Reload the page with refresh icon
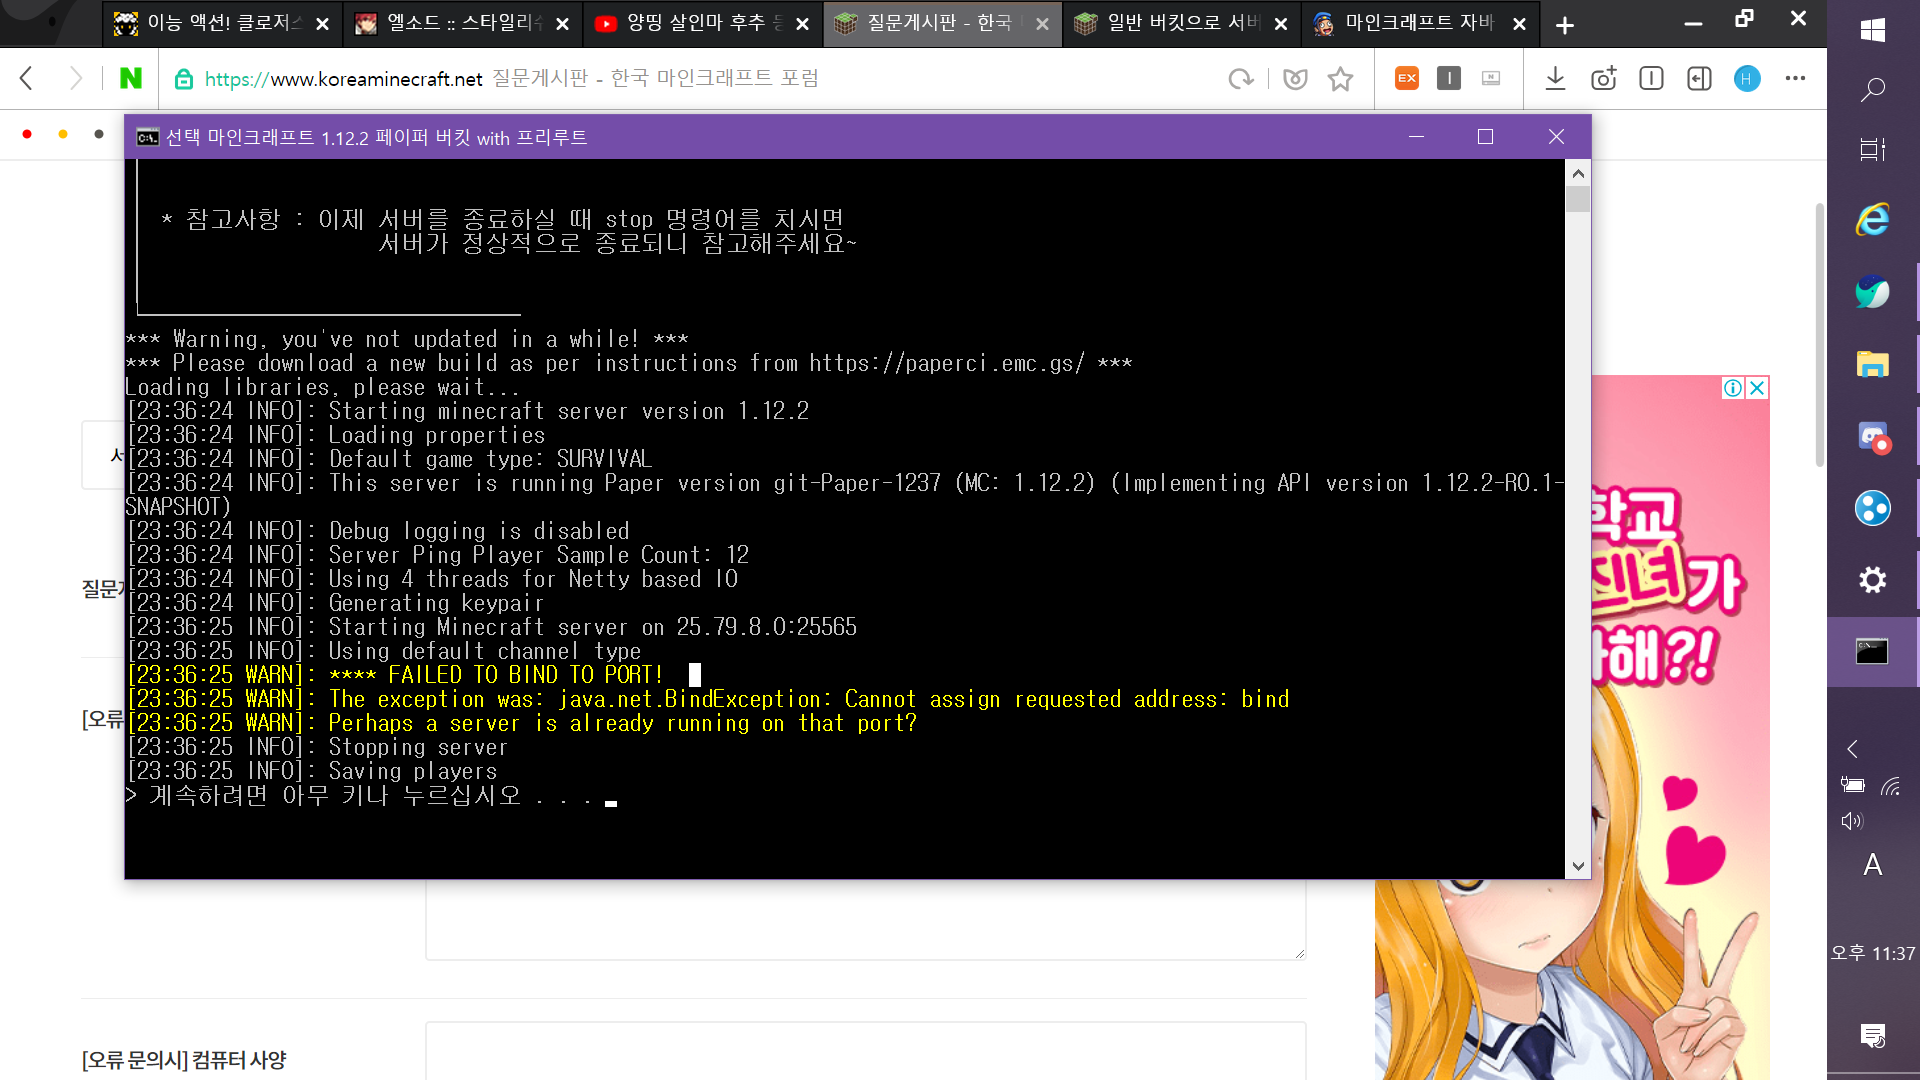The image size is (1920, 1080). 1241,79
